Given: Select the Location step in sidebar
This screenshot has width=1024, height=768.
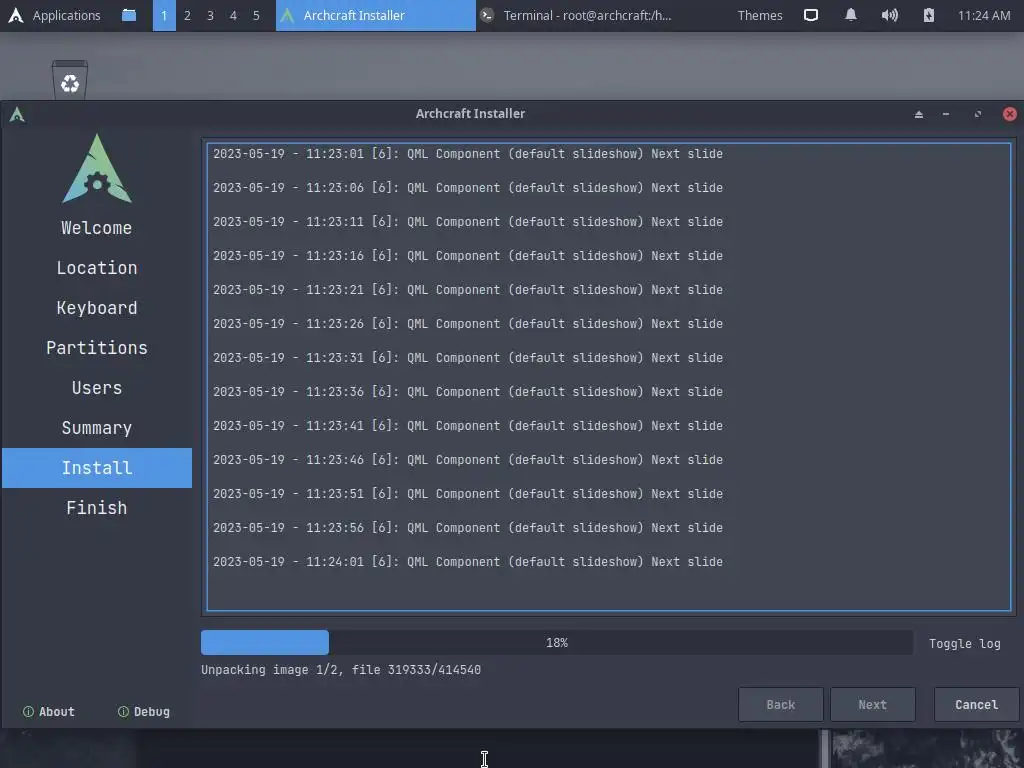Looking at the screenshot, I should pos(97,268).
